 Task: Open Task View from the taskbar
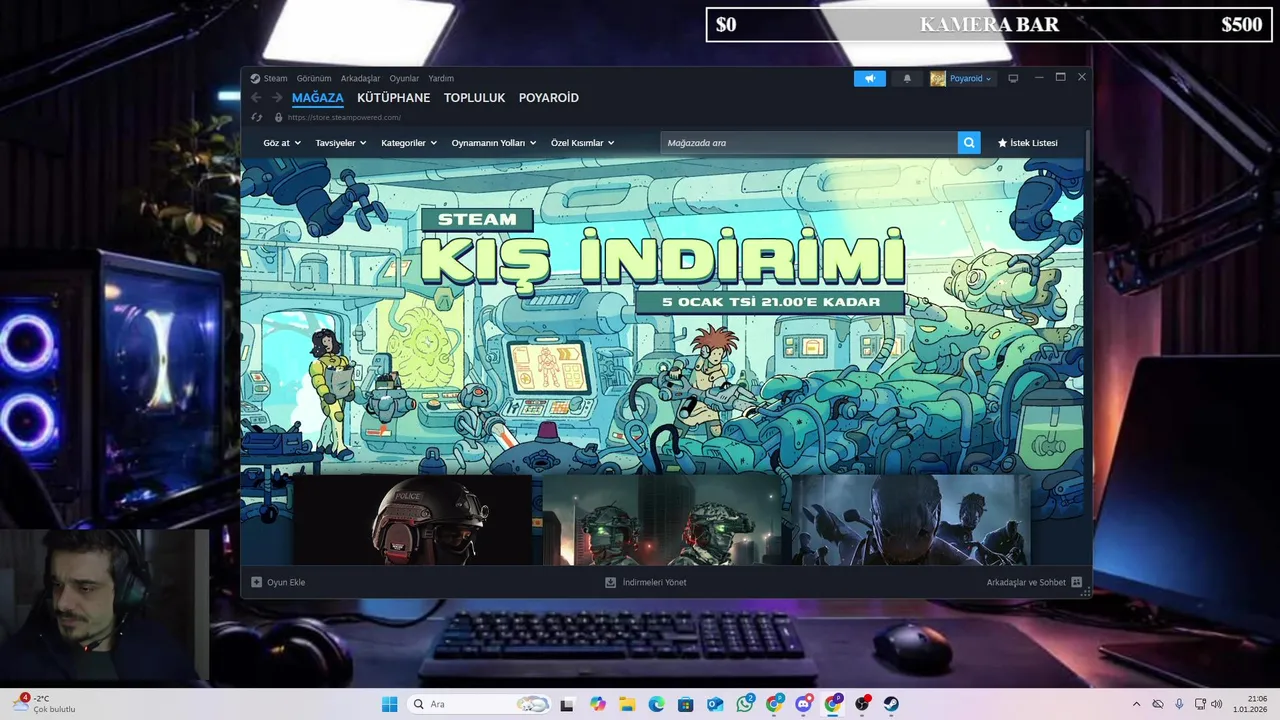point(567,704)
